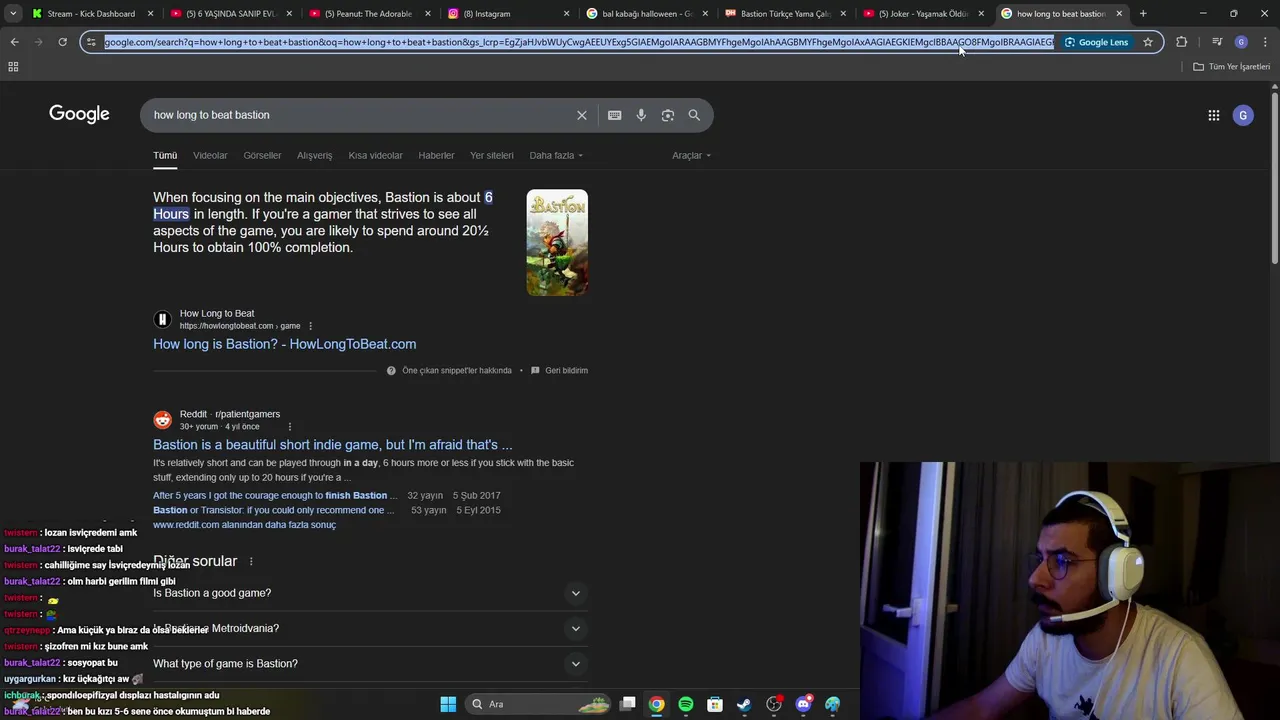Switch to the Görseller search tab

(262, 155)
